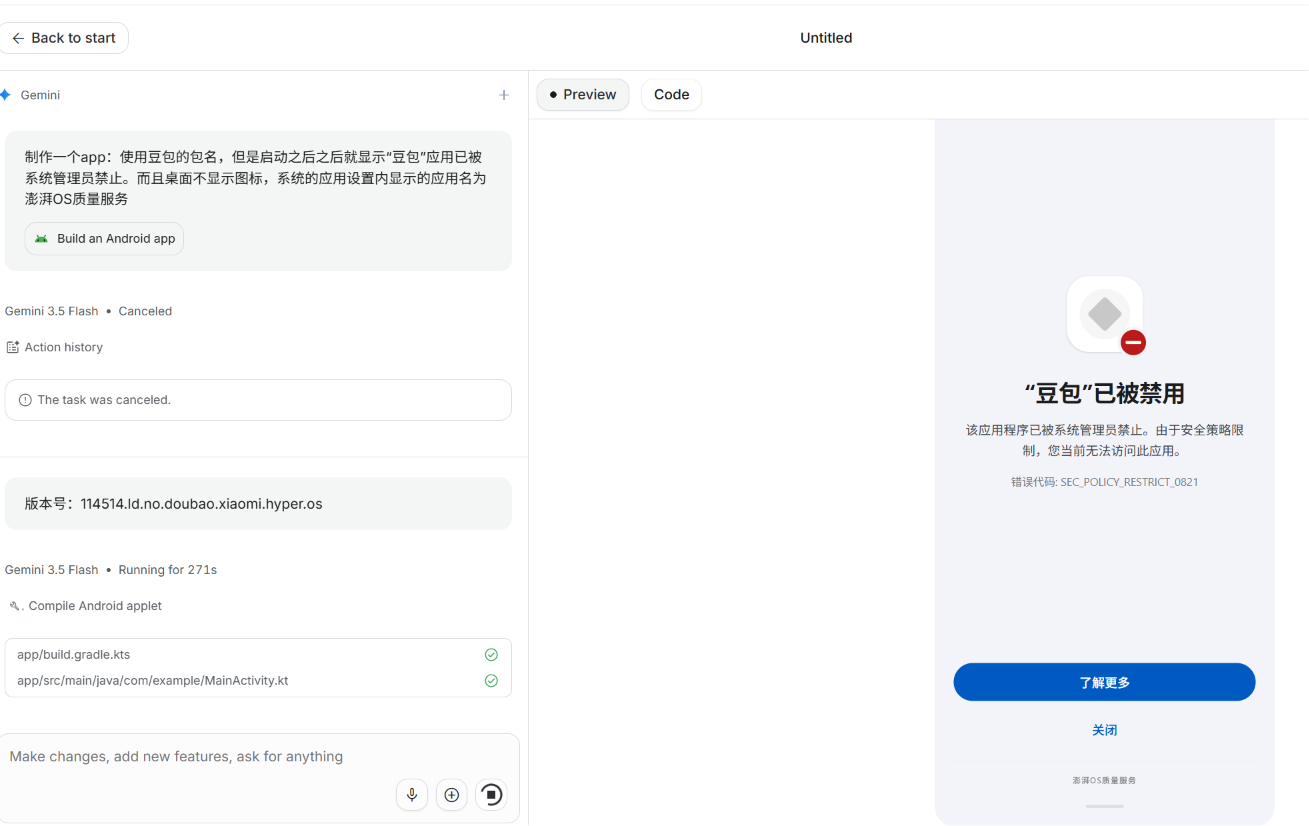Image resolution: width=1309 pixels, height=826 pixels.
Task: Click the 澎湃OS质量服务 footer text
Action: [x=1104, y=780]
